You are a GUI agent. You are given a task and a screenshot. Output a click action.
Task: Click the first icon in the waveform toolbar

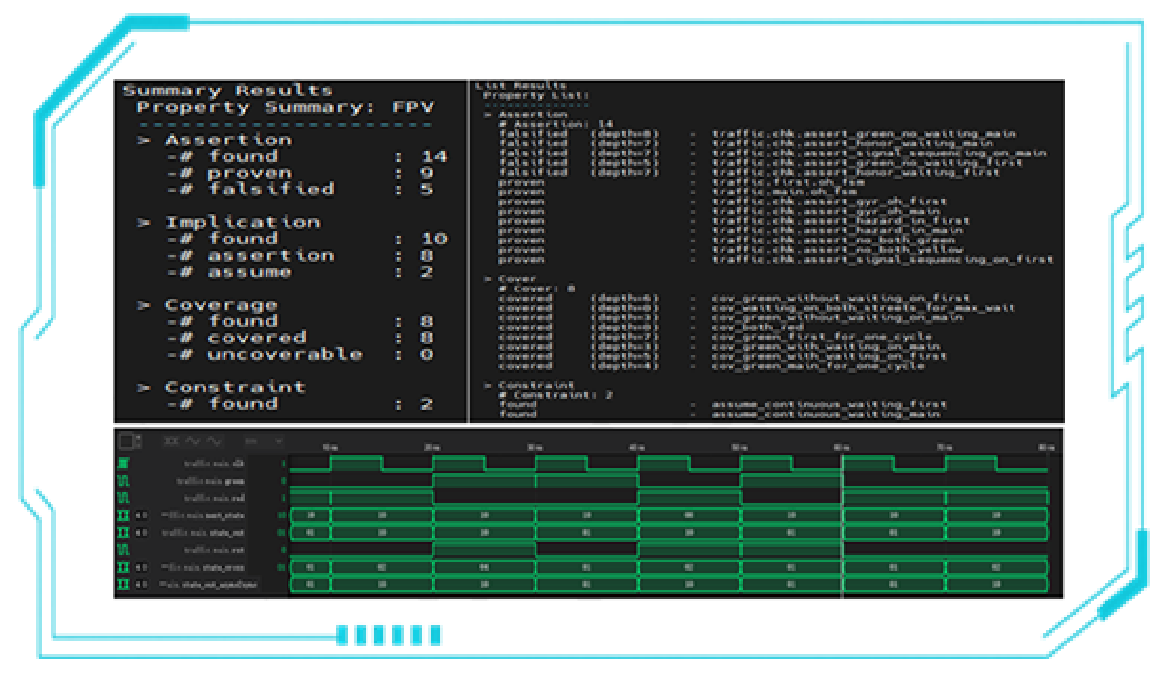click(x=171, y=441)
